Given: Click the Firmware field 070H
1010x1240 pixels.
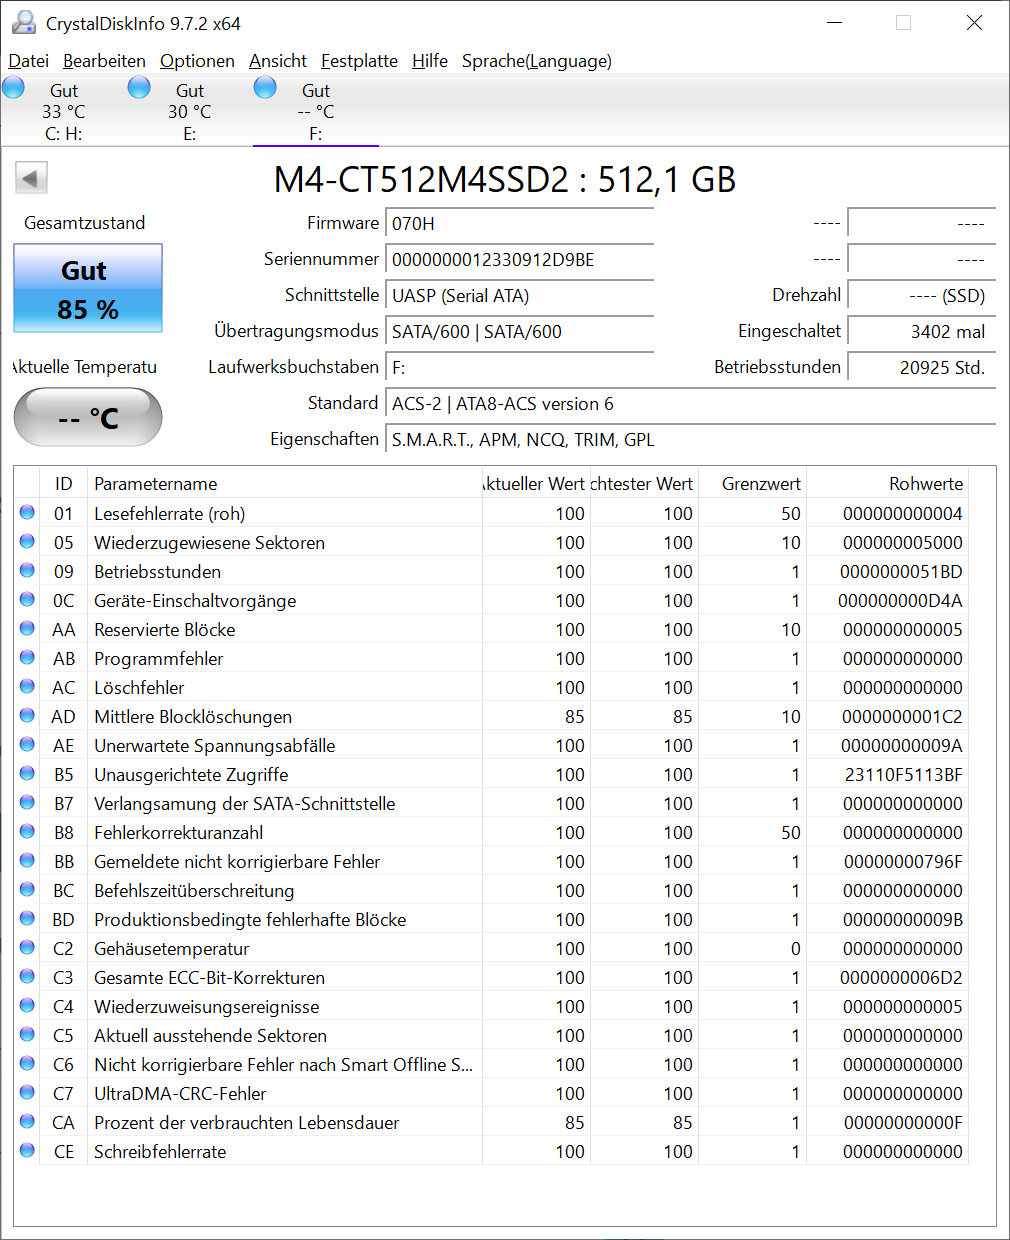Looking at the screenshot, I should pos(519,223).
